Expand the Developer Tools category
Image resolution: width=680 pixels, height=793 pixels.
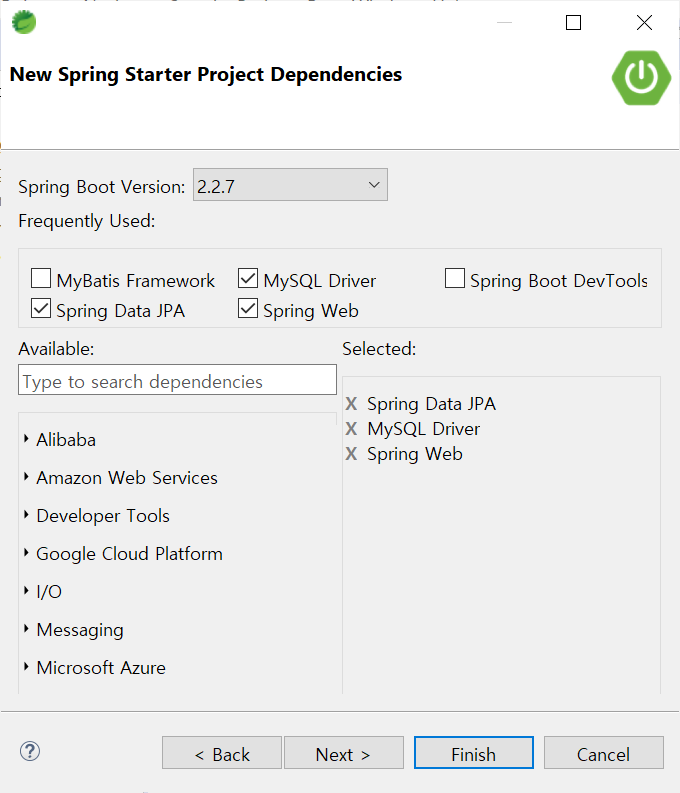coord(26,514)
